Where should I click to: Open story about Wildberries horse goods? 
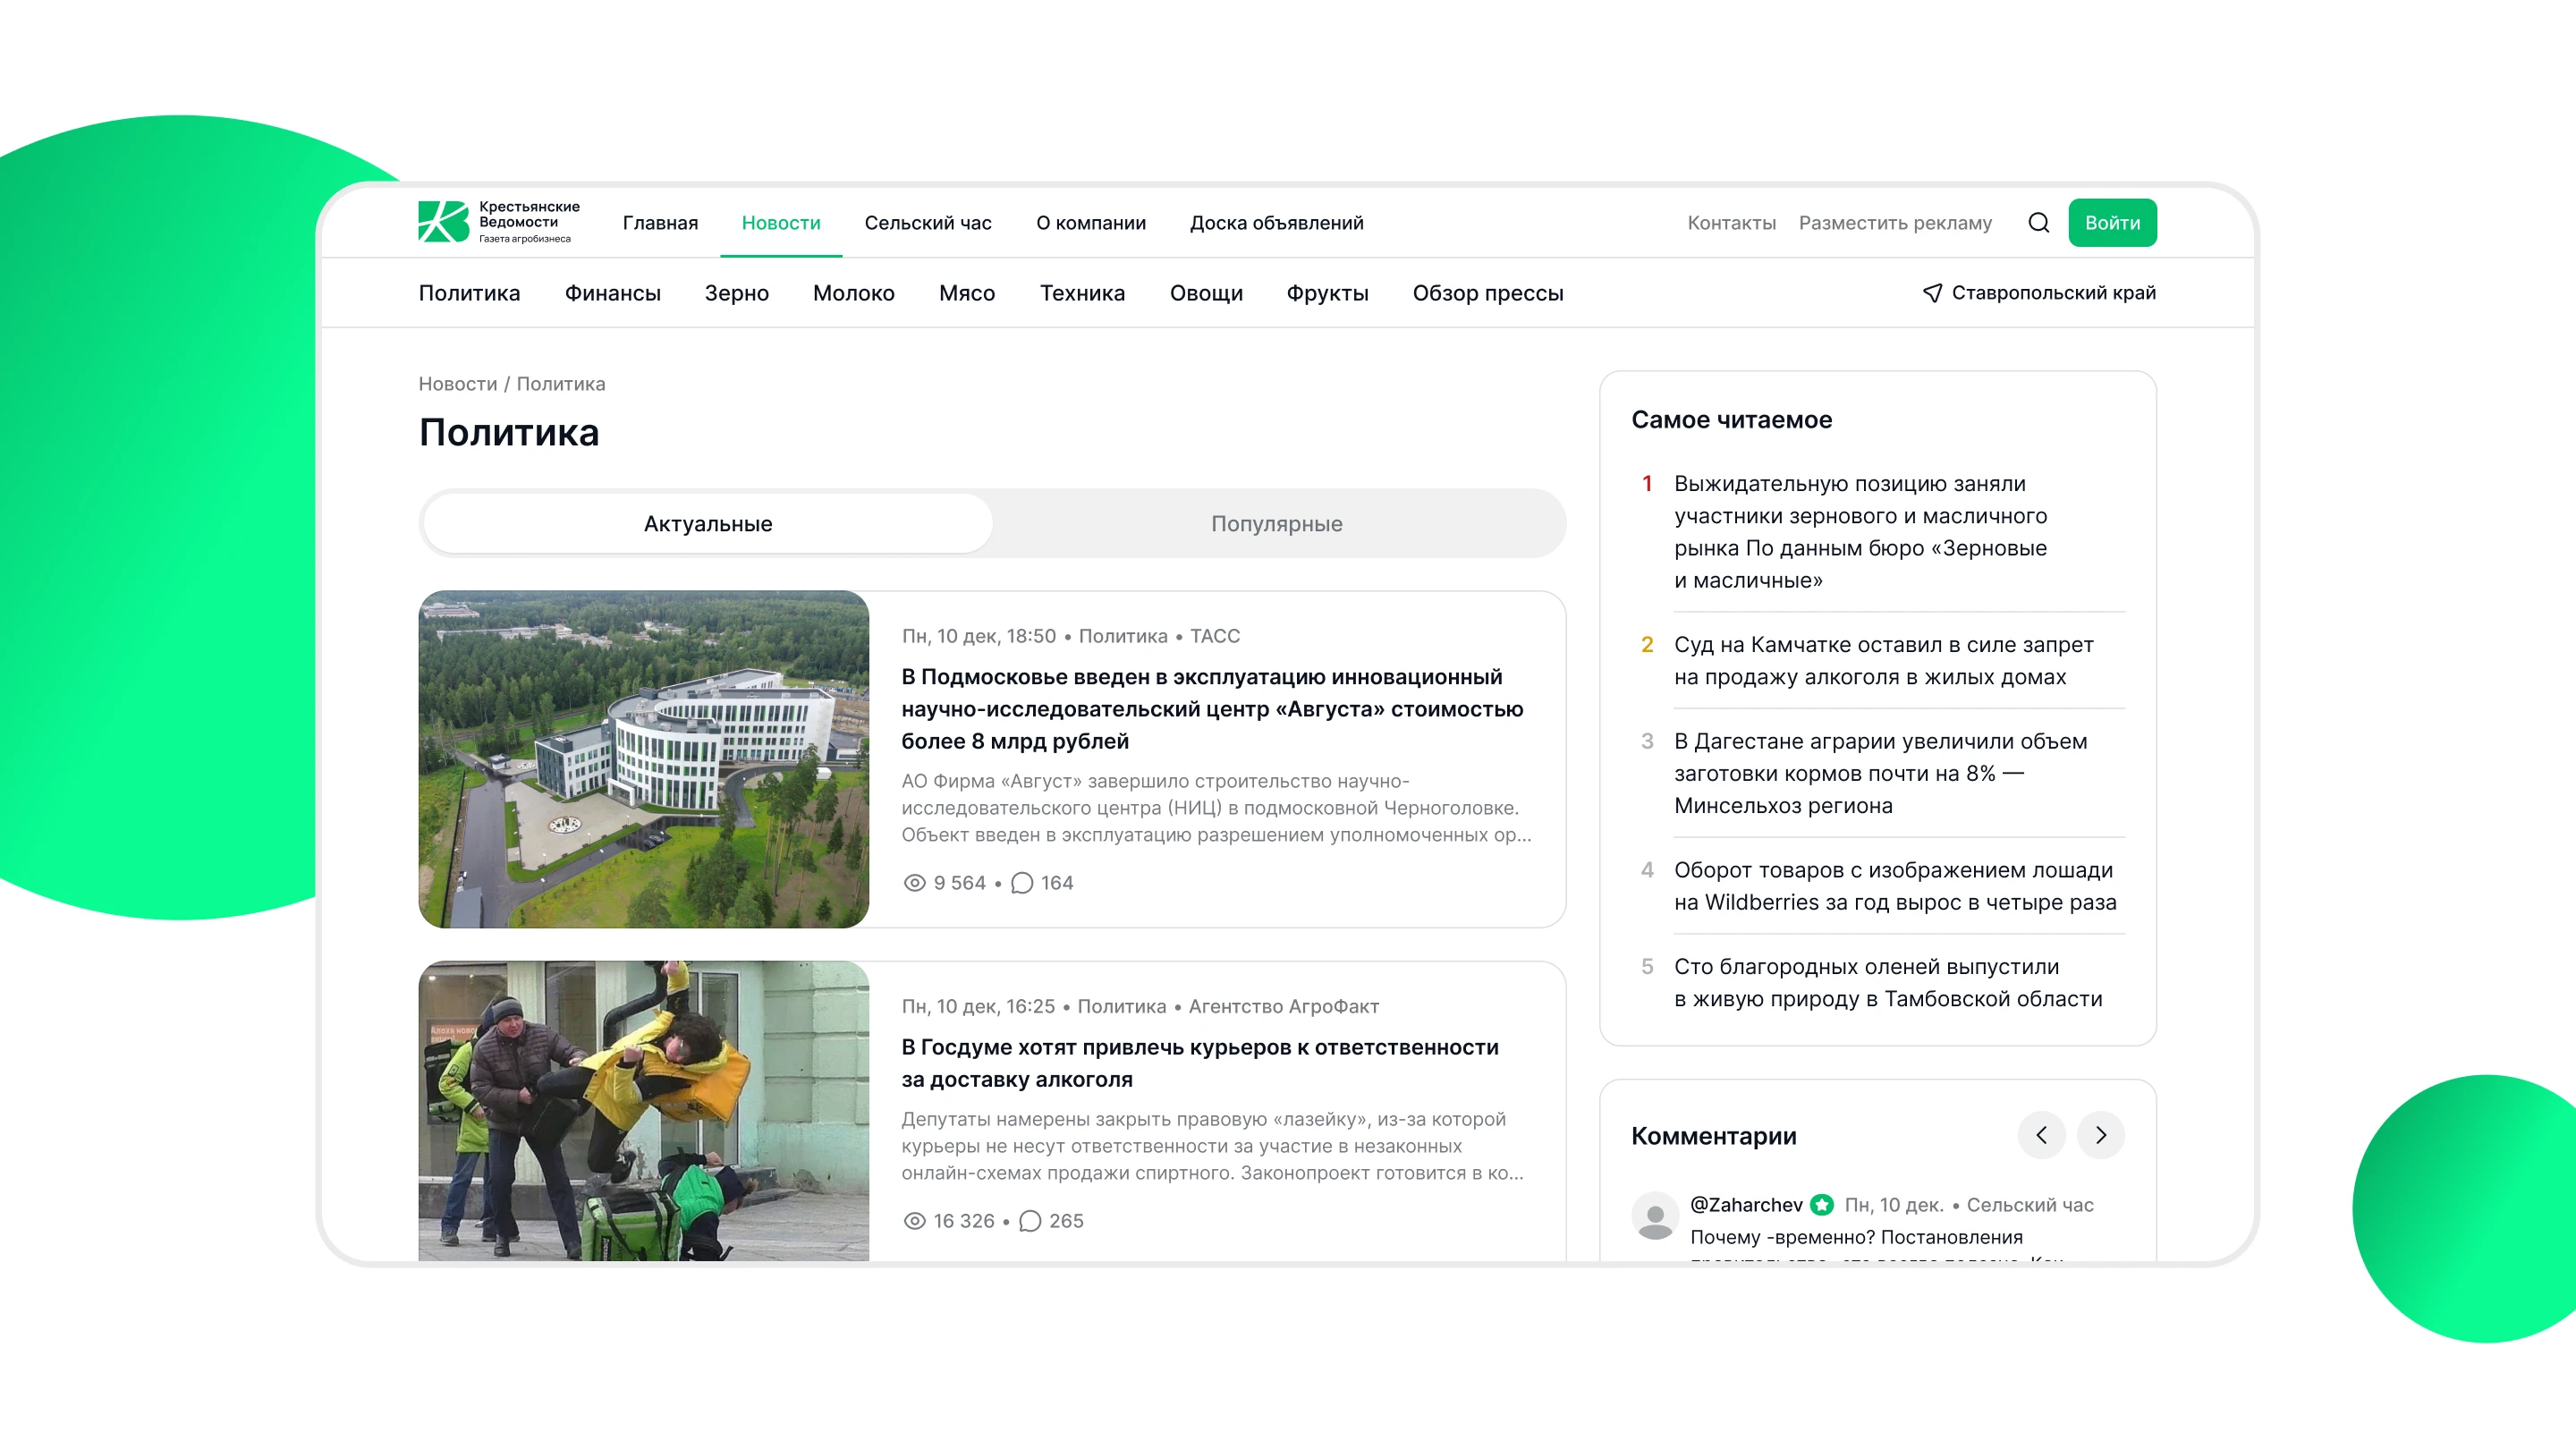click(x=1895, y=886)
